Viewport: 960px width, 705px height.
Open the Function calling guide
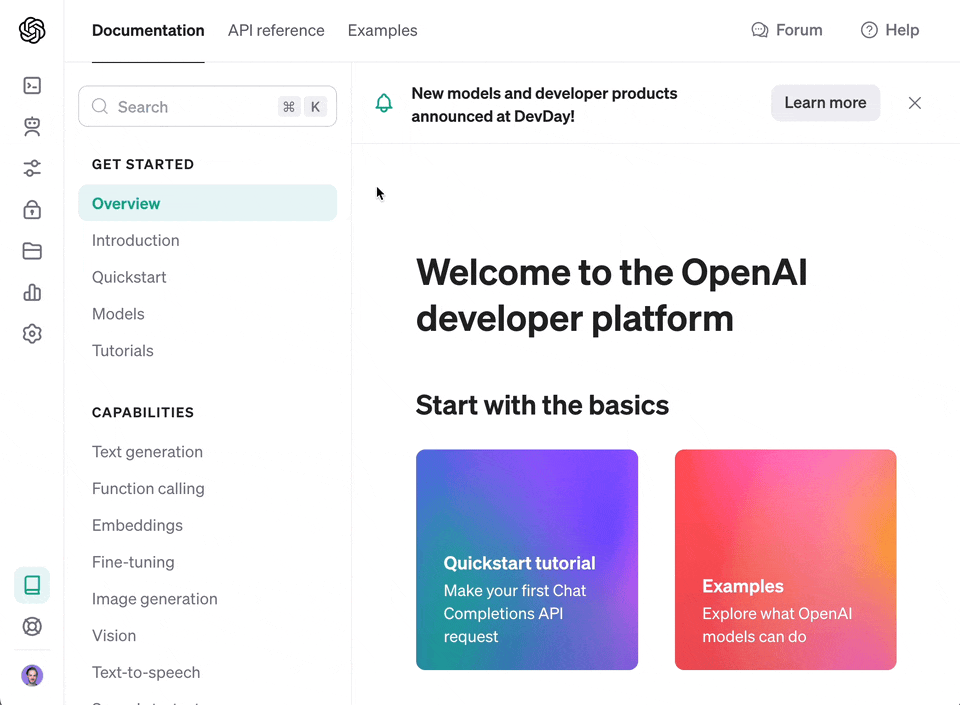(148, 488)
